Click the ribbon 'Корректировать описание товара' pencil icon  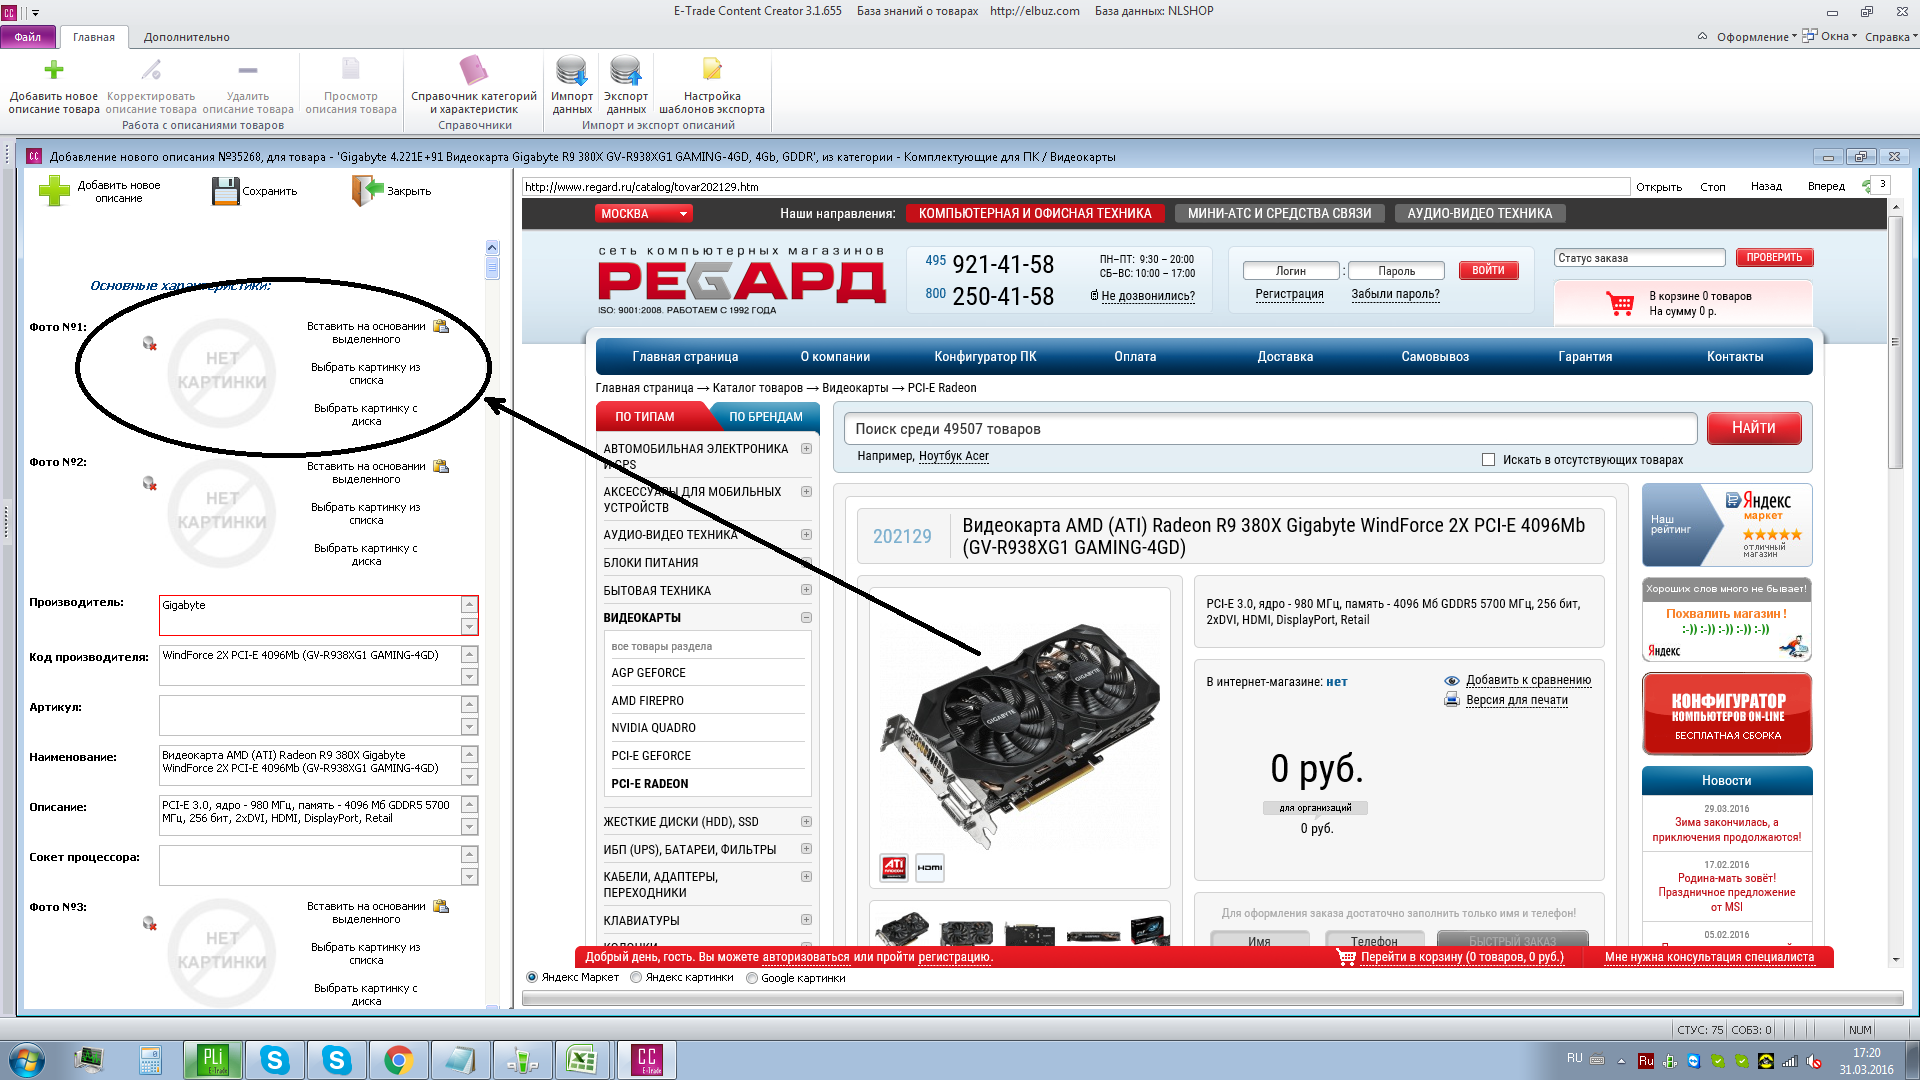pyautogui.click(x=151, y=69)
